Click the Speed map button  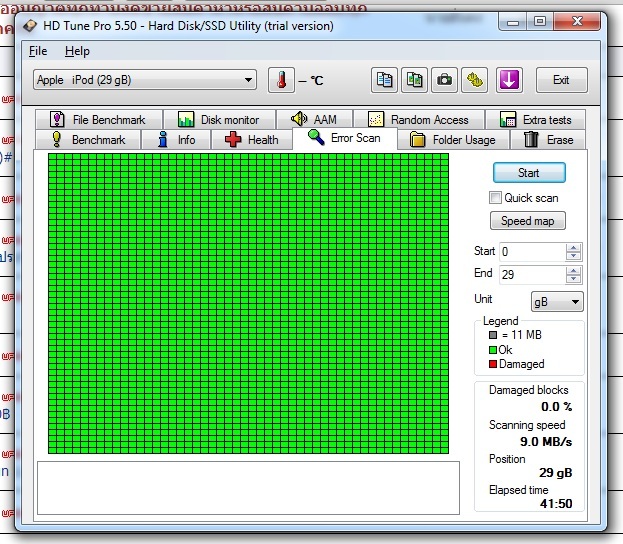[528, 221]
